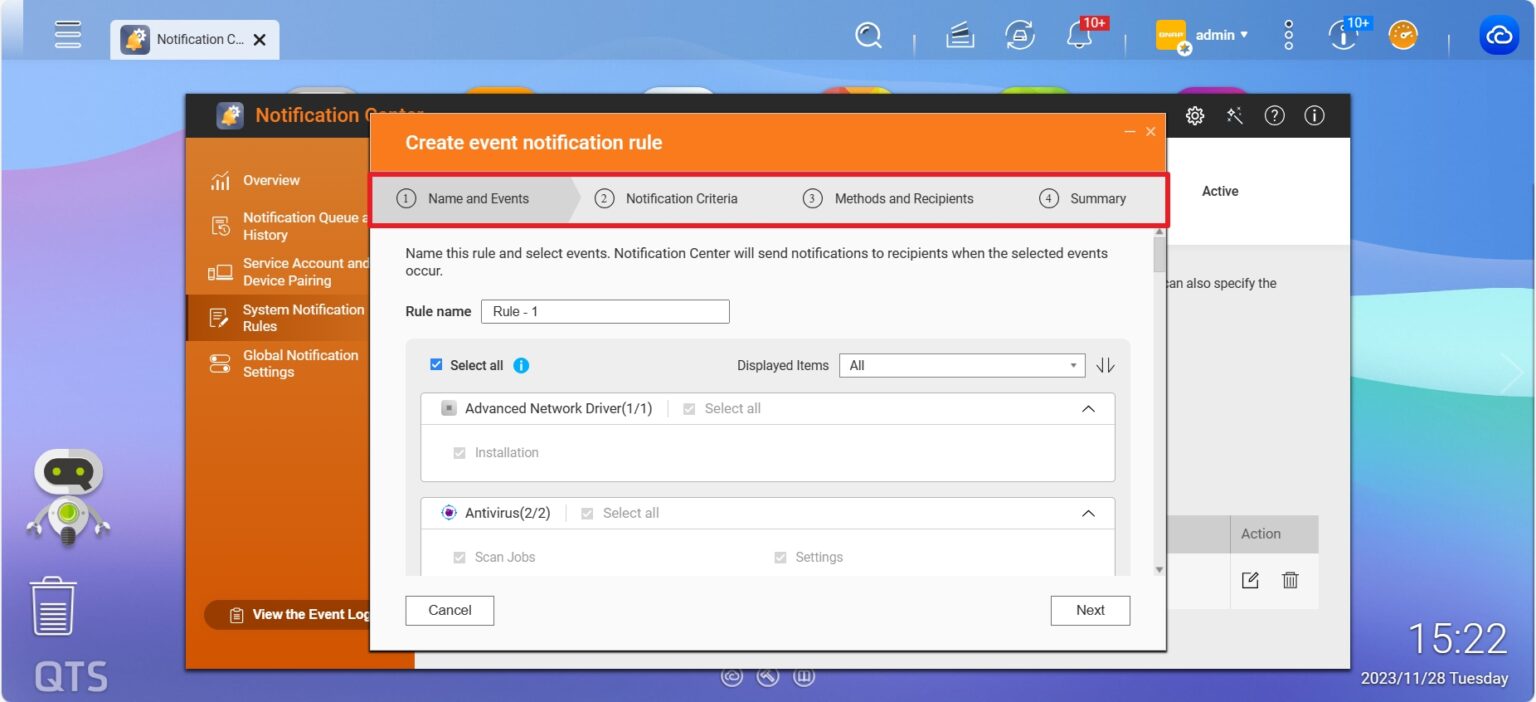This screenshot has height=702, width=1536.
Task: Select Overview in the sidebar
Action: [271, 181]
